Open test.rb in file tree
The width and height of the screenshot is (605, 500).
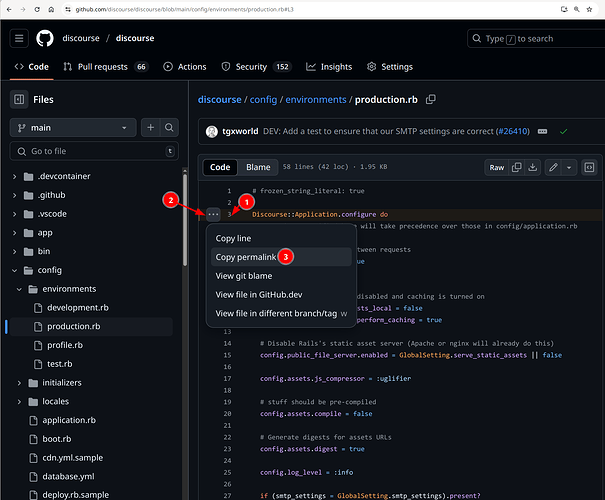59,364
